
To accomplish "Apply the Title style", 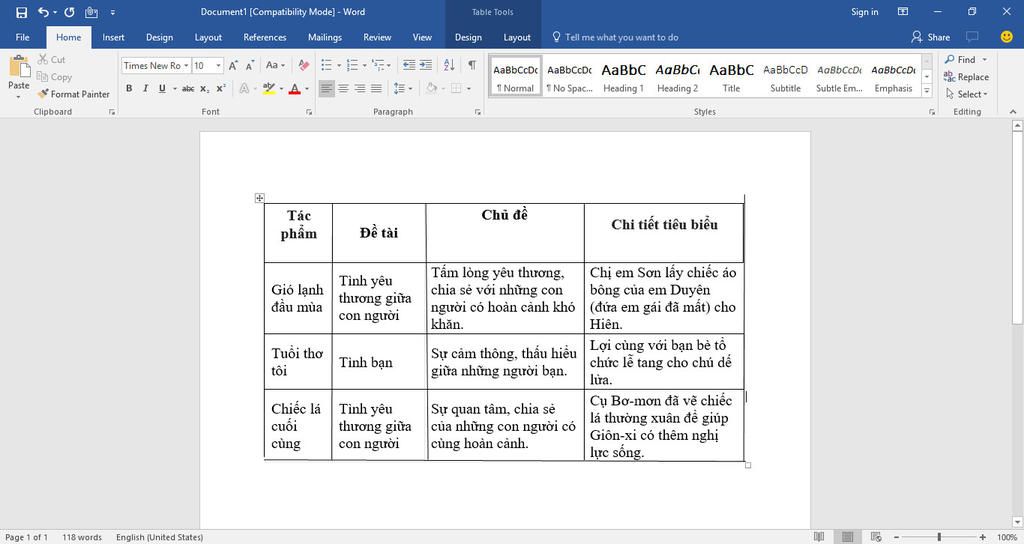I will 731,76.
